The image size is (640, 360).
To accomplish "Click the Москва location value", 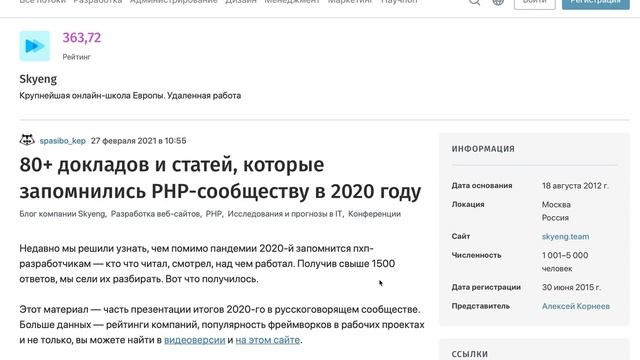I will (556, 204).
